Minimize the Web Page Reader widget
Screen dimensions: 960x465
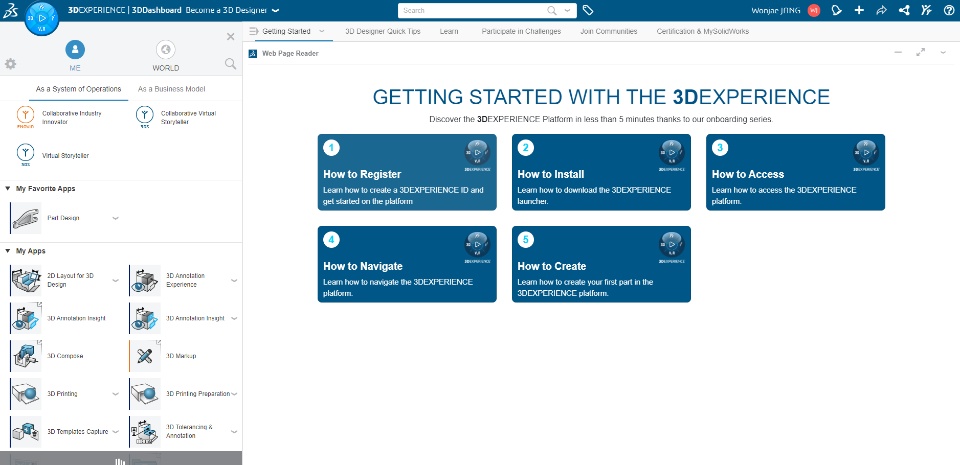pyautogui.click(x=898, y=53)
